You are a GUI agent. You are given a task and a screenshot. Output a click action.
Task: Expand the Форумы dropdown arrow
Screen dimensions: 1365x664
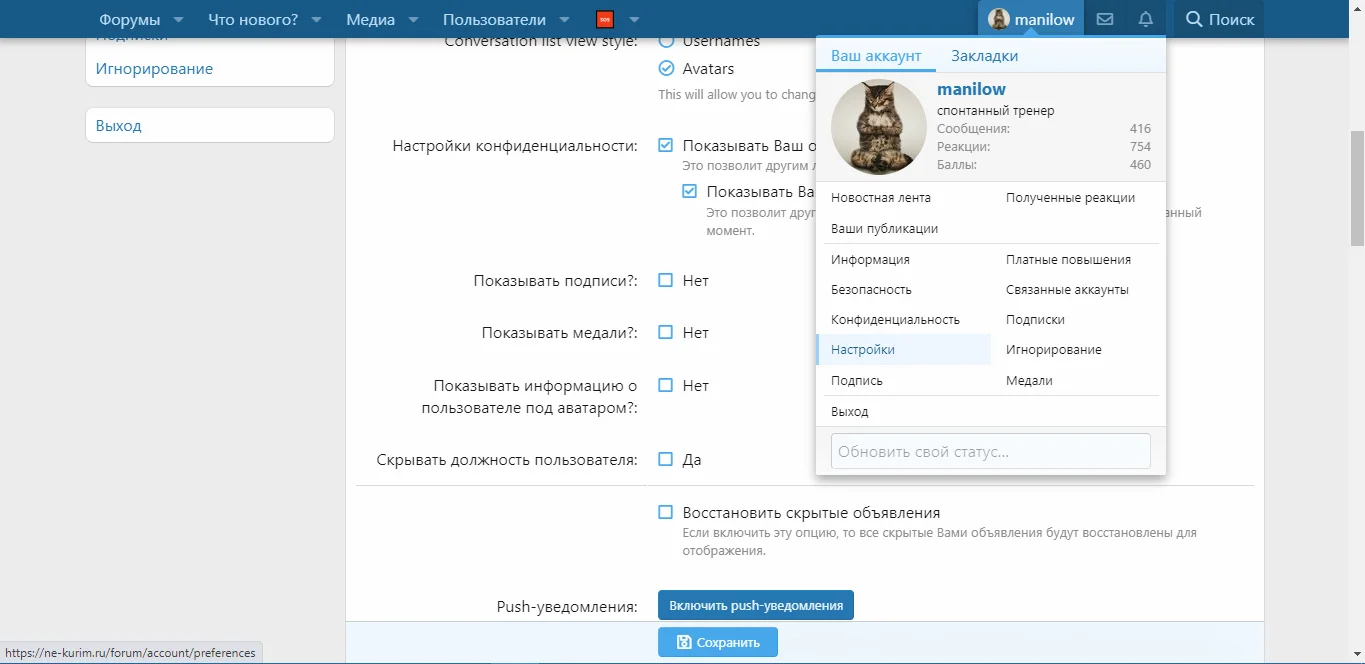178,19
